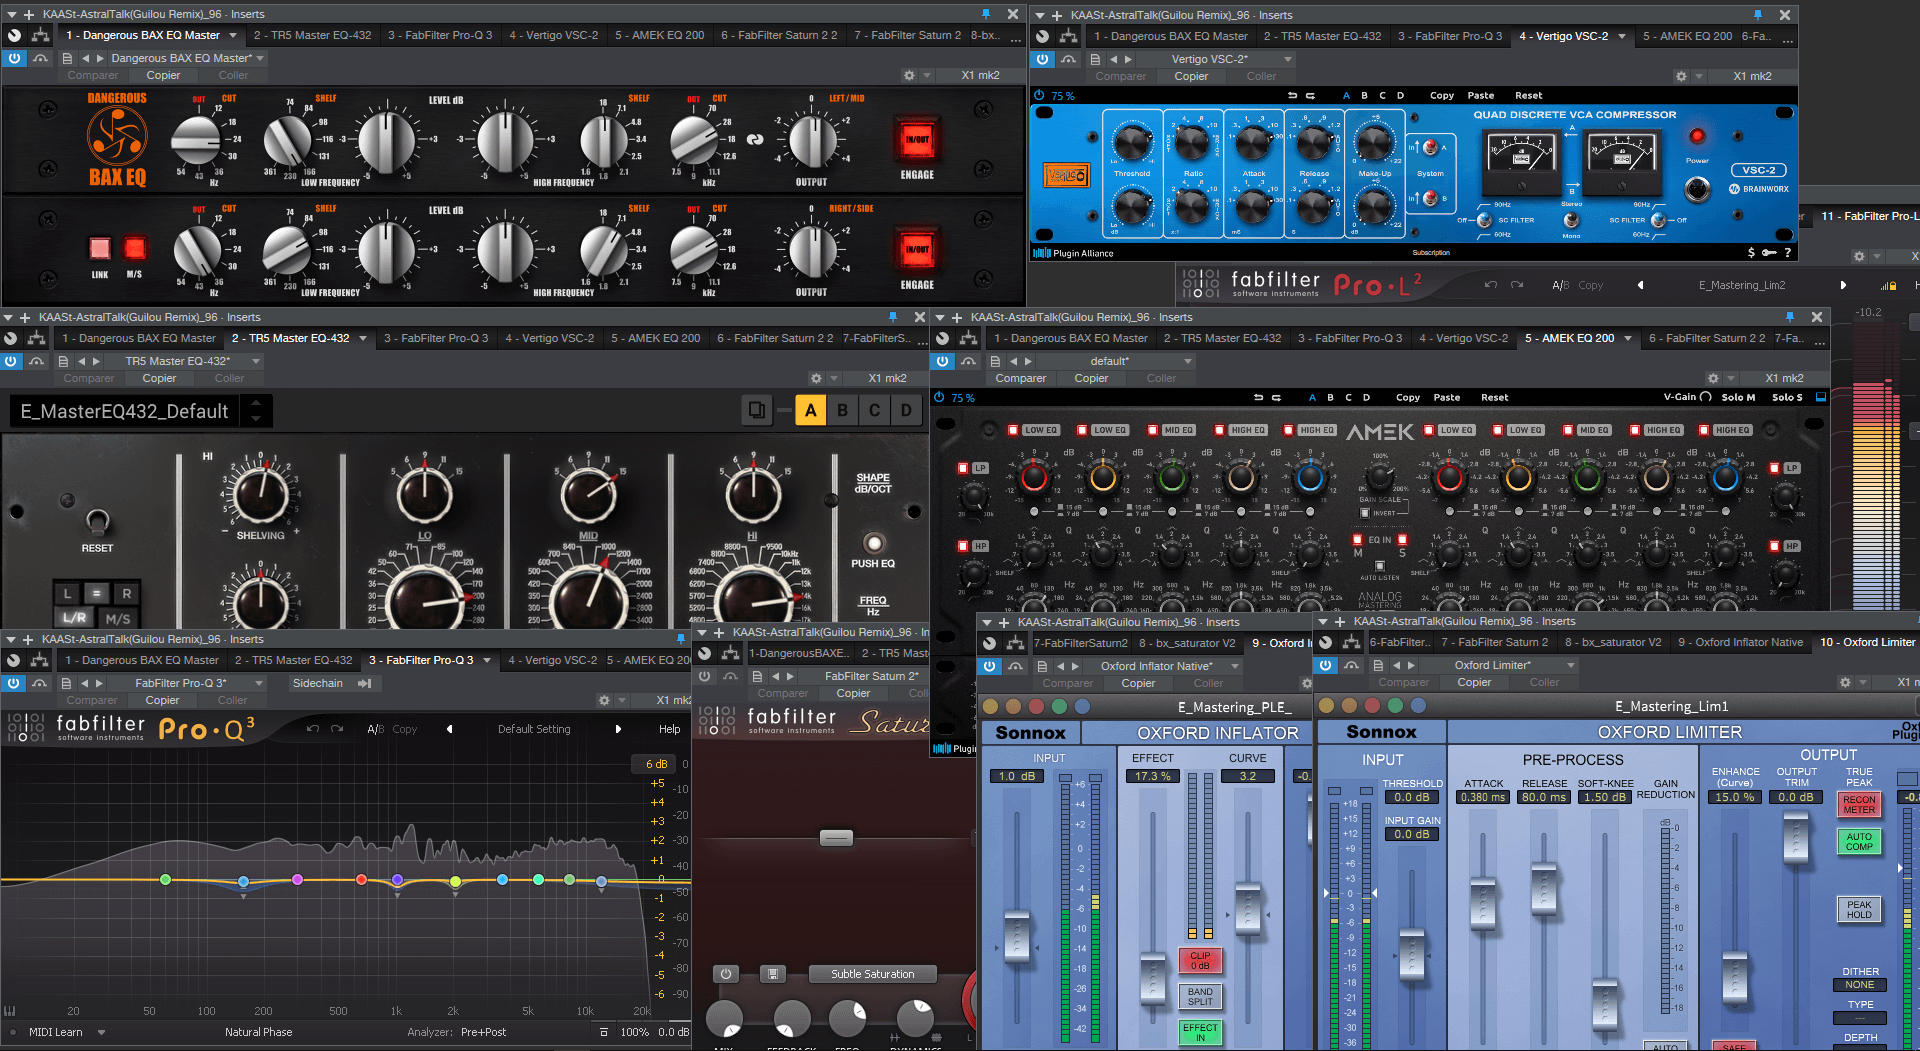Select red EQ band node in Pro-Q 3
The height and width of the screenshot is (1051, 1920).
[x=362, y=879]
